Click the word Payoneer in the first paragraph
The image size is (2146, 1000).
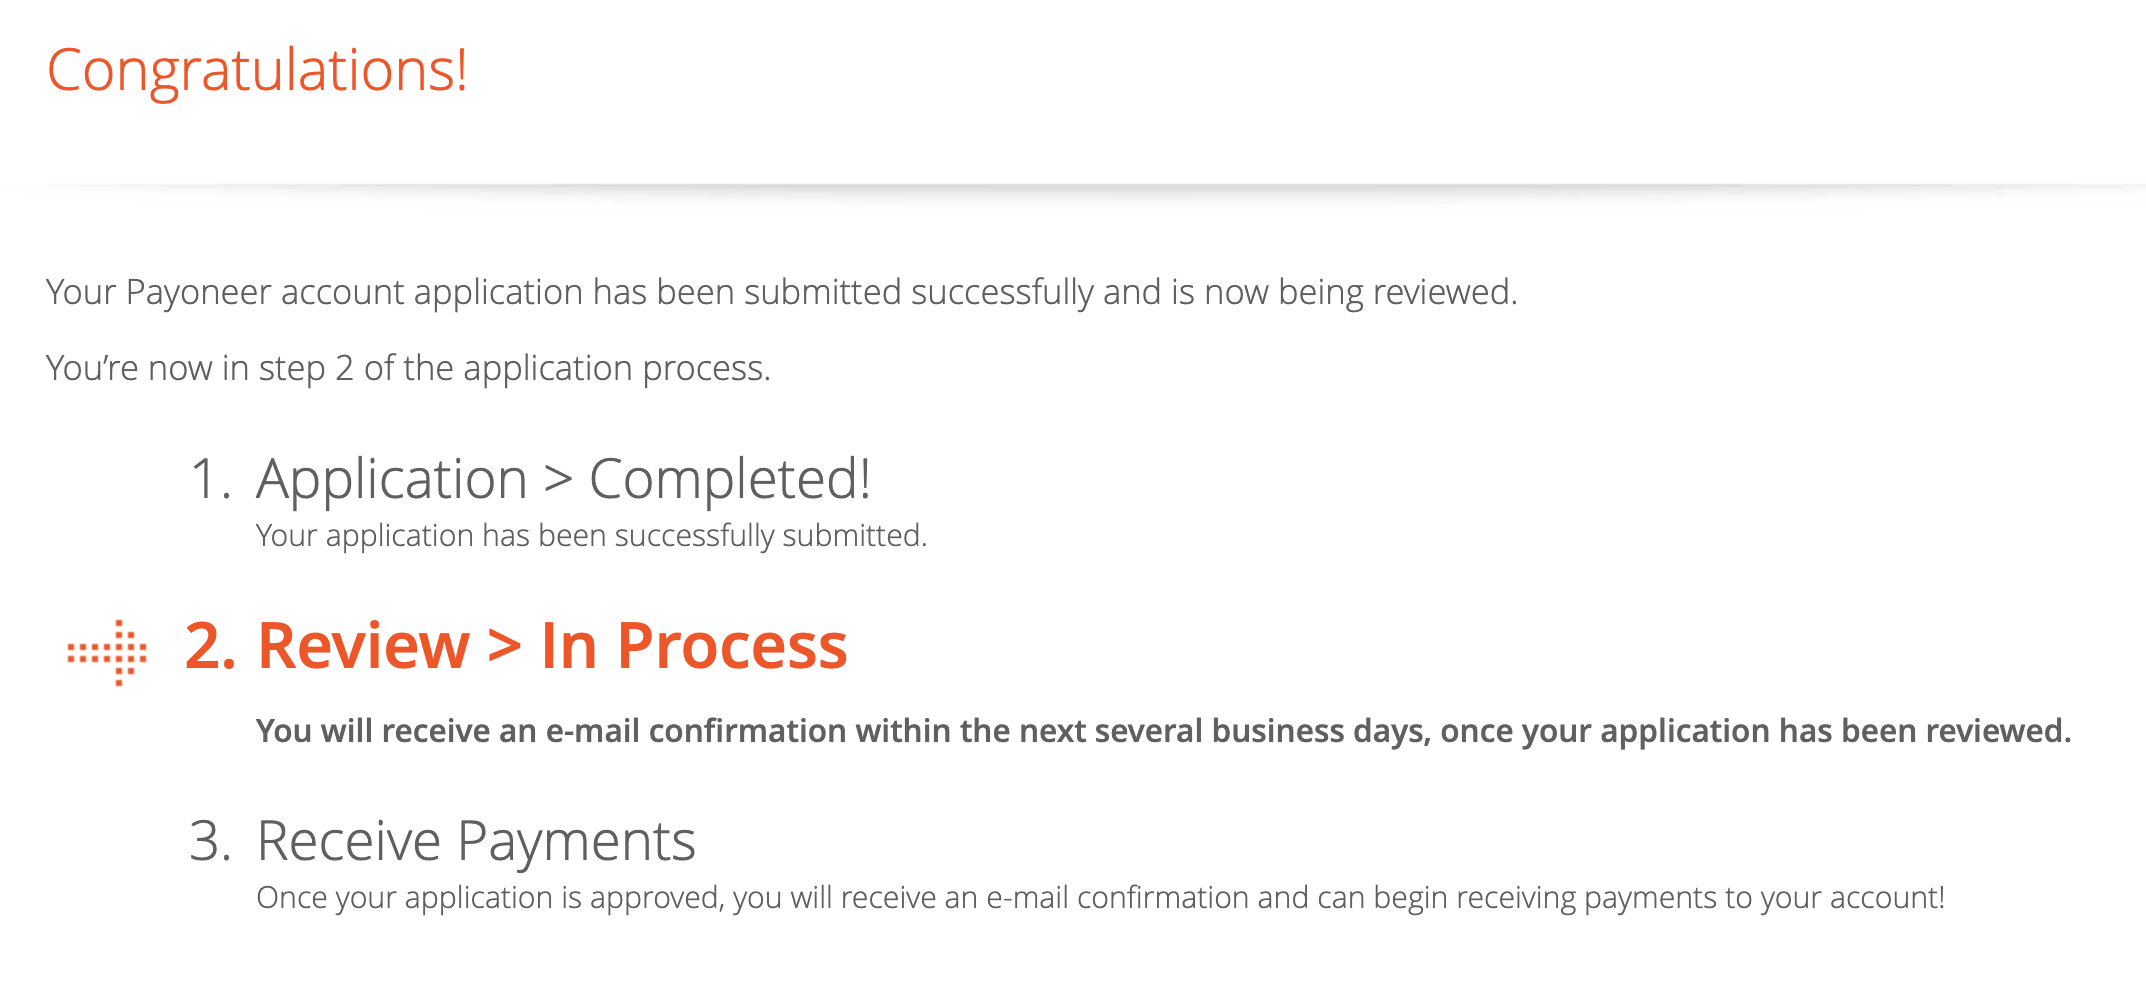(199, 293)
